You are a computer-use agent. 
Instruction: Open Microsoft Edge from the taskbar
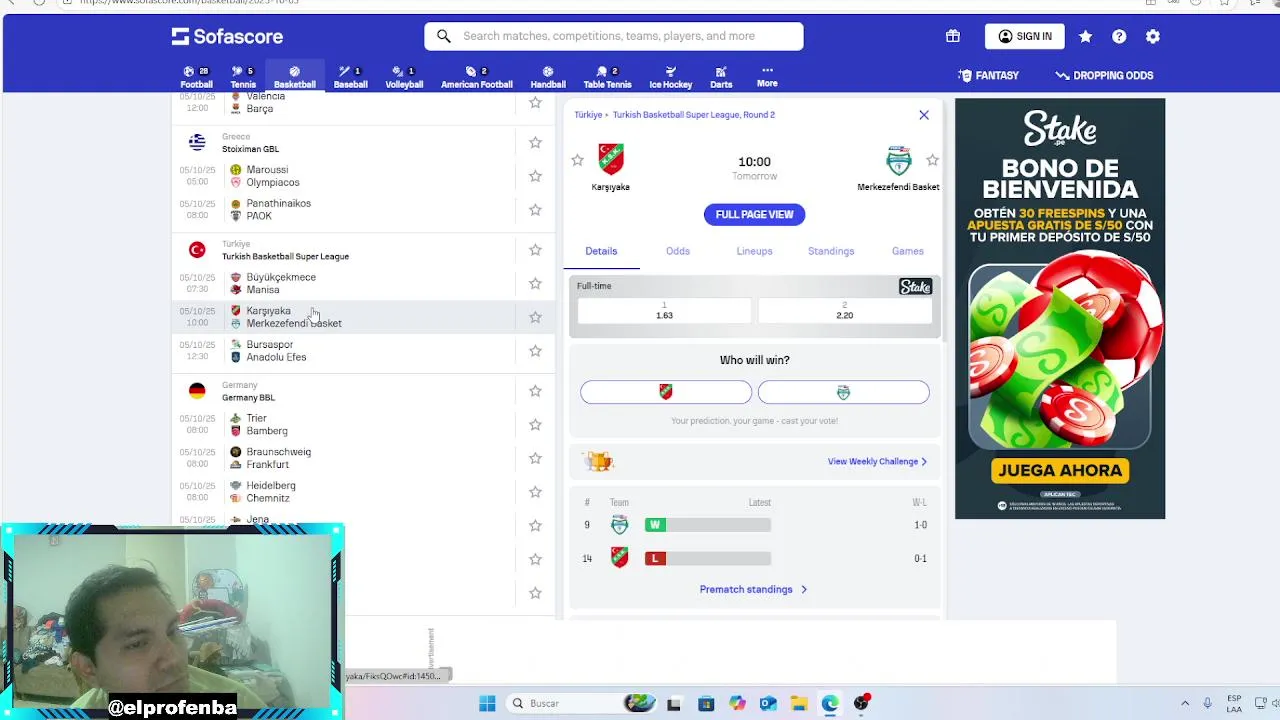tap(830, 703)
